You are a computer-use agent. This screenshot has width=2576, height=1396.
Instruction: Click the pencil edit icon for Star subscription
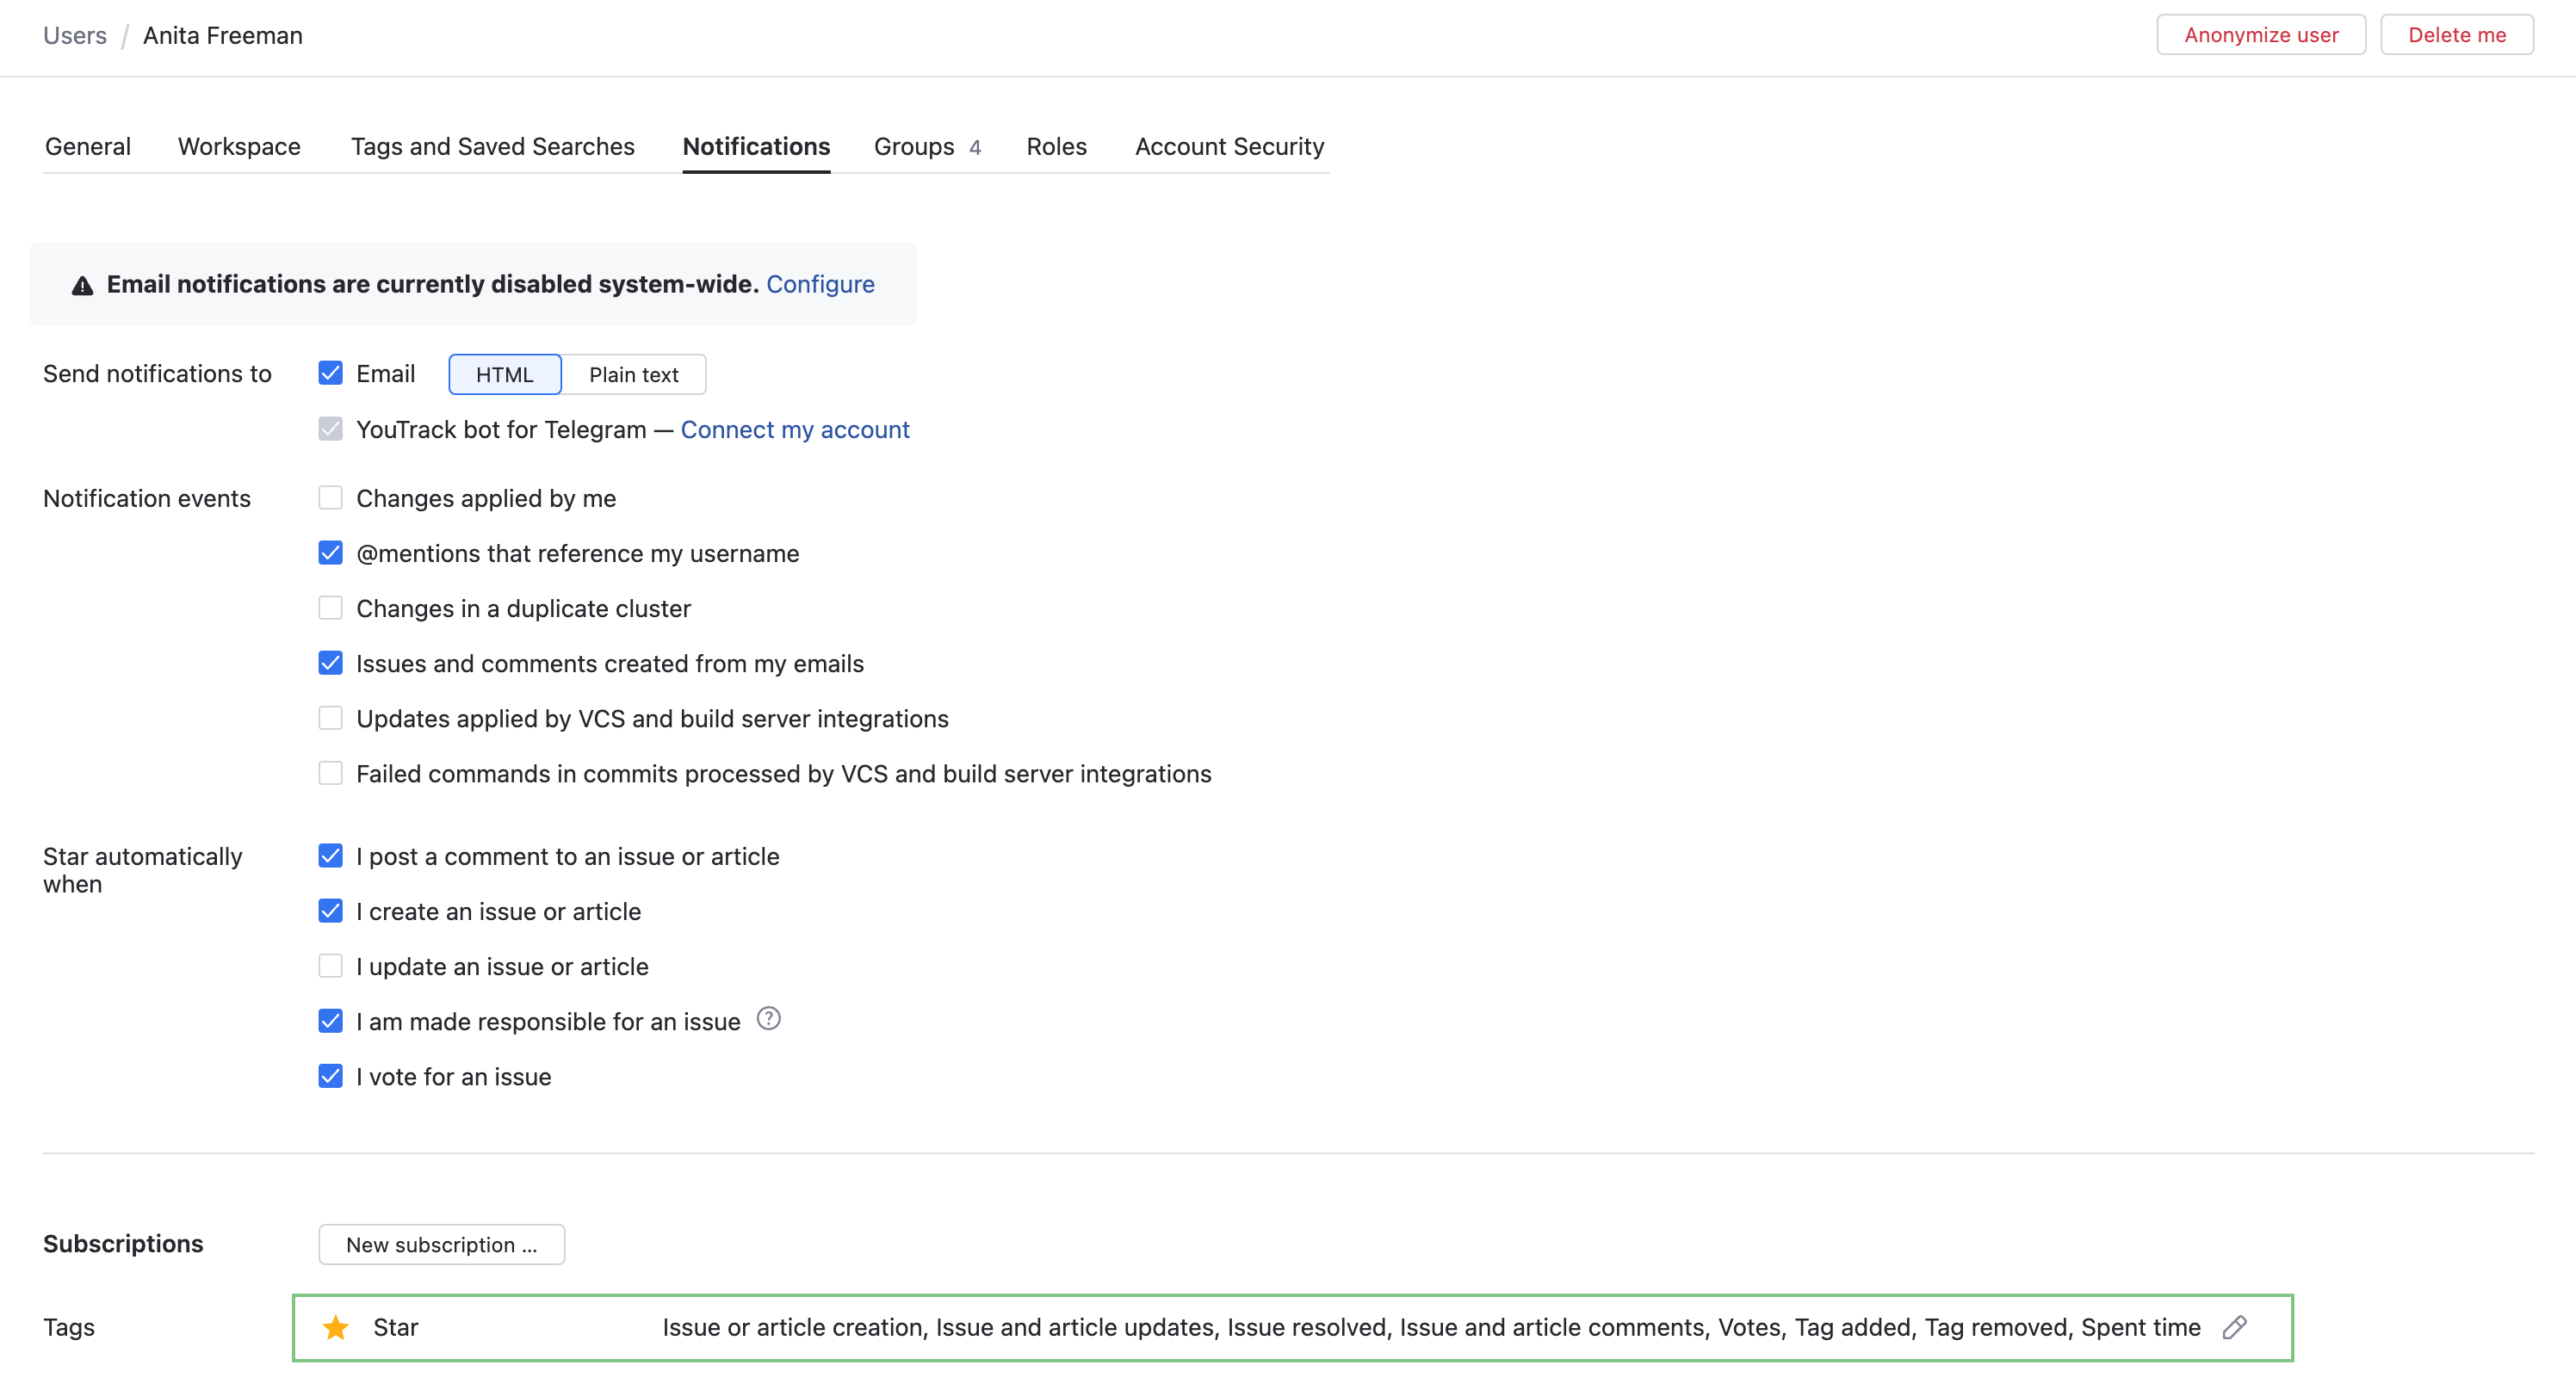pyautogui.click(x=2234, y=1327)
